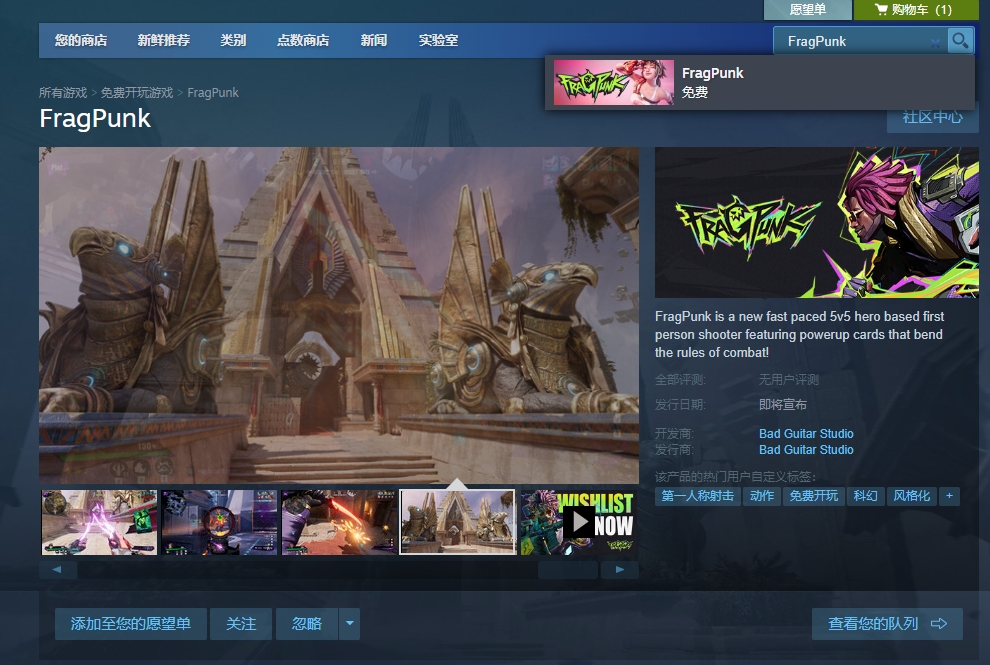This screenshot has width=990, height=665.
Task: Click the main temple screenshot image
Action: pos(339,315)
